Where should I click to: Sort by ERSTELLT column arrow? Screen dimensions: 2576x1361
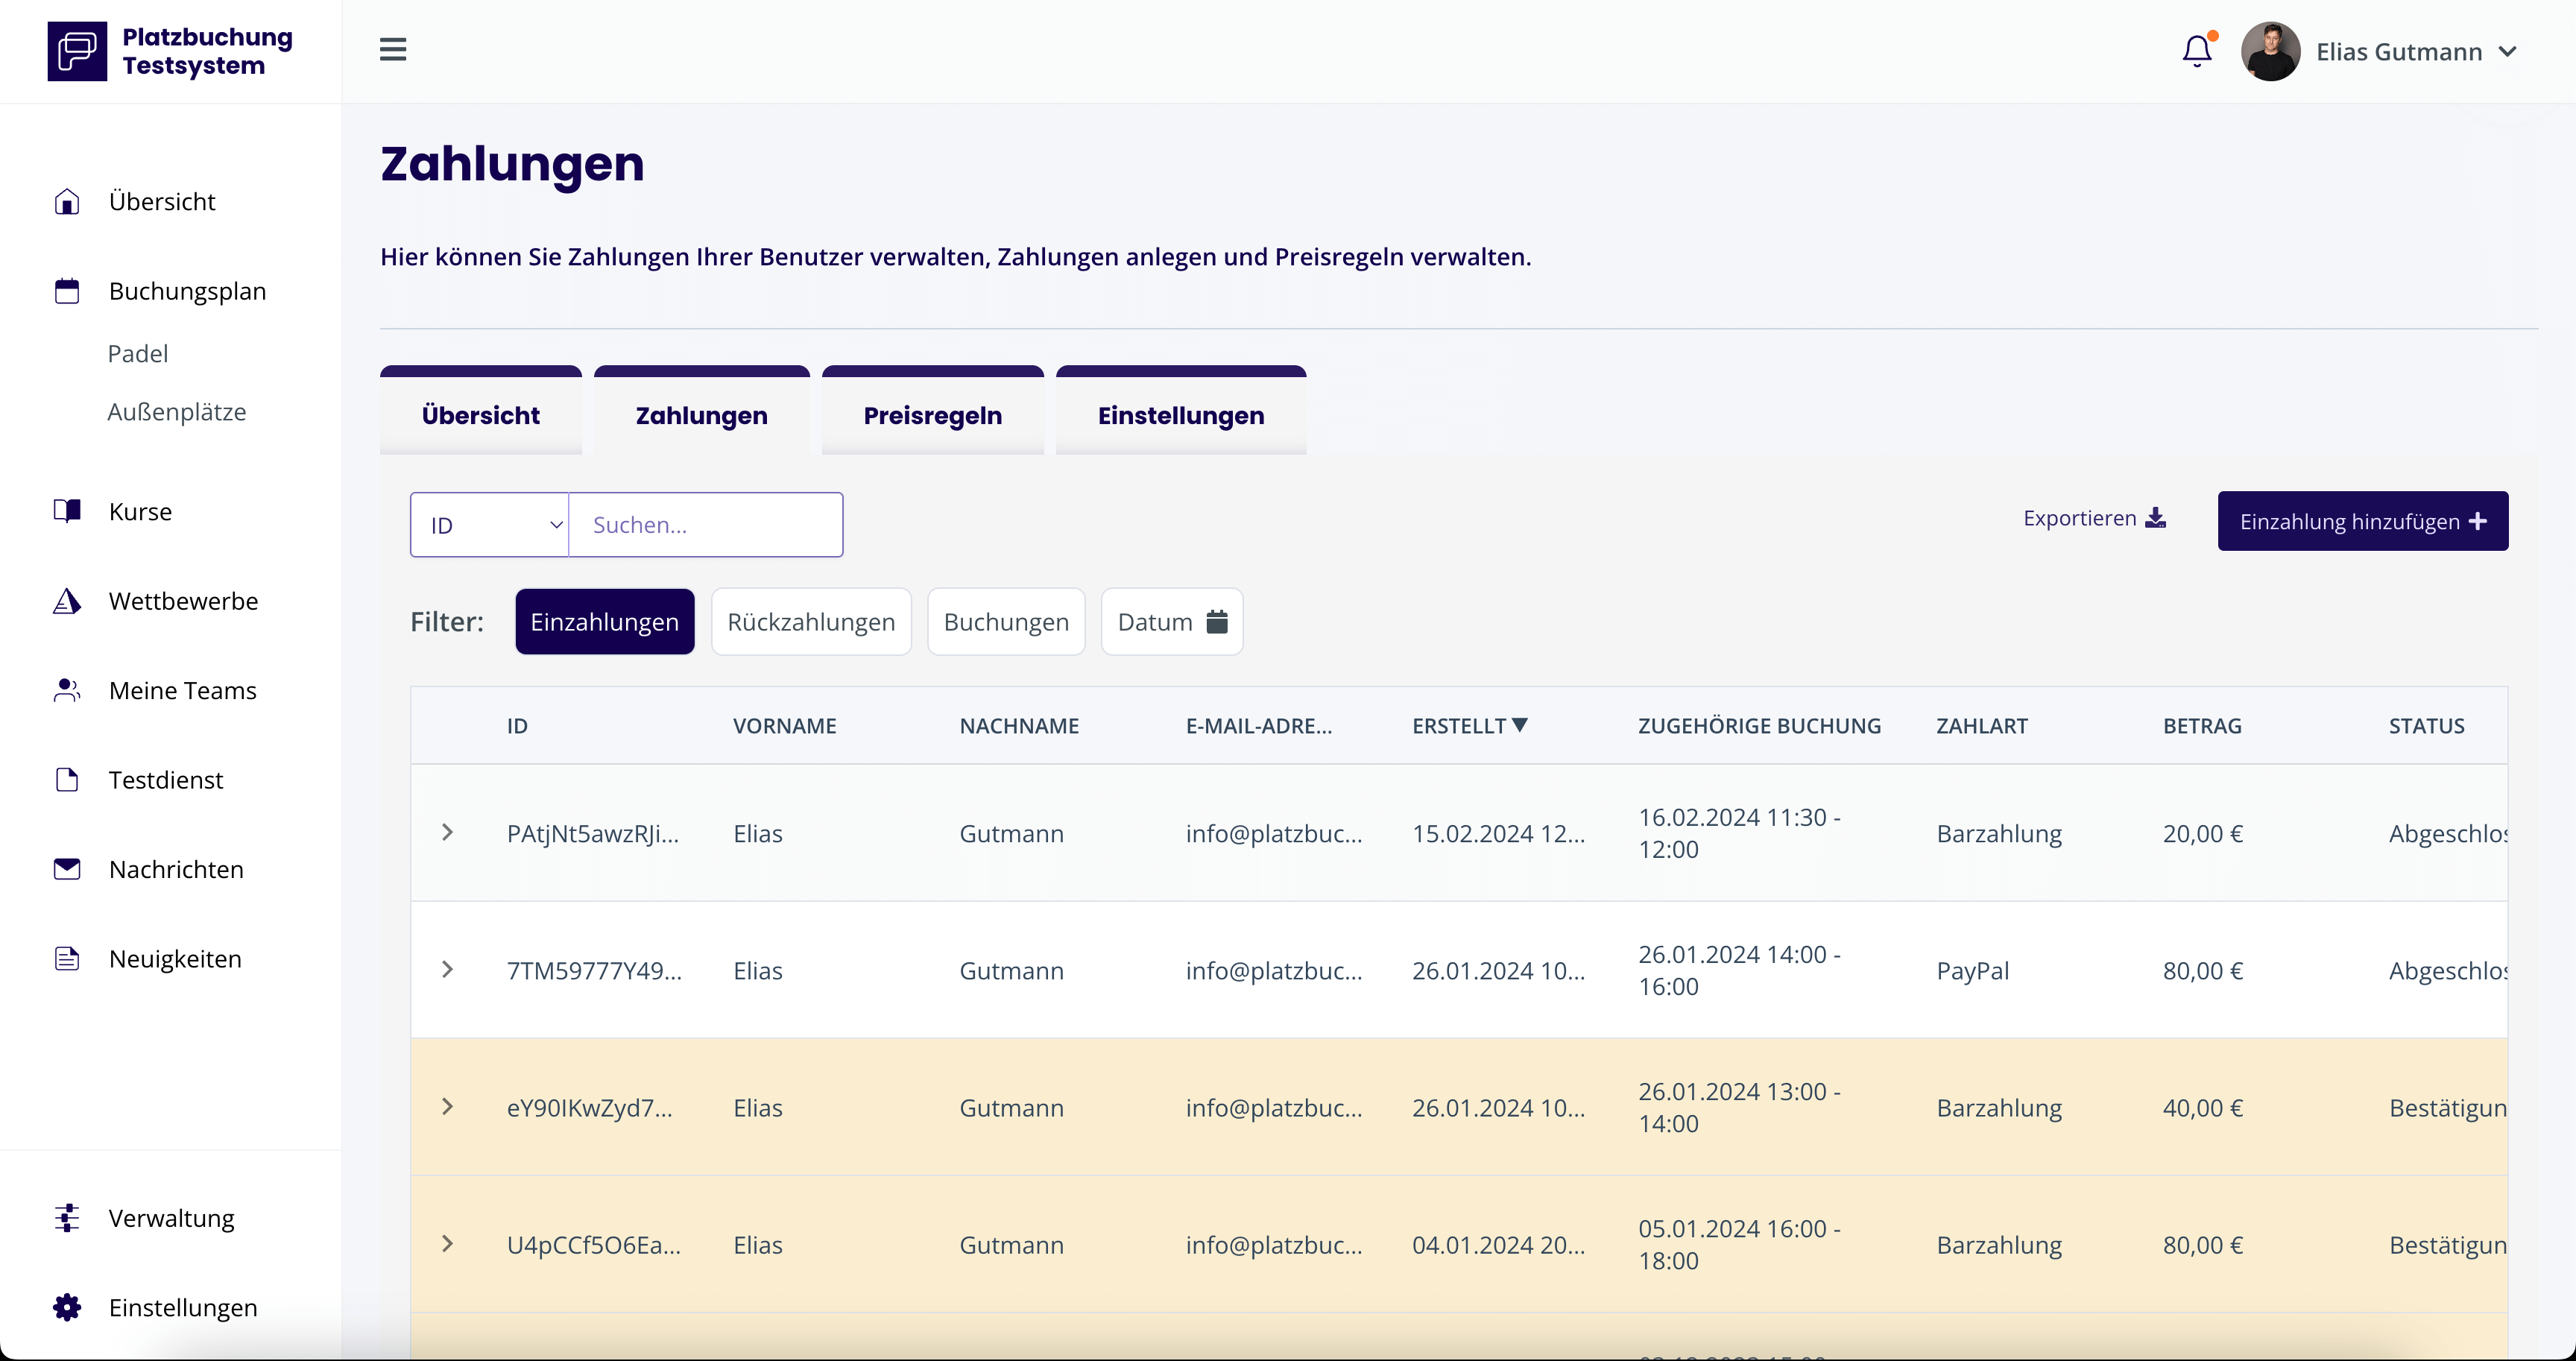click(1520, 725)
